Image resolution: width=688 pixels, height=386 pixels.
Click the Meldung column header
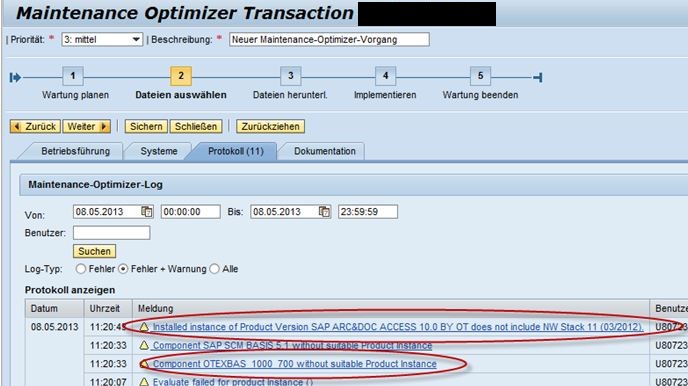click(x=391, y=308)
